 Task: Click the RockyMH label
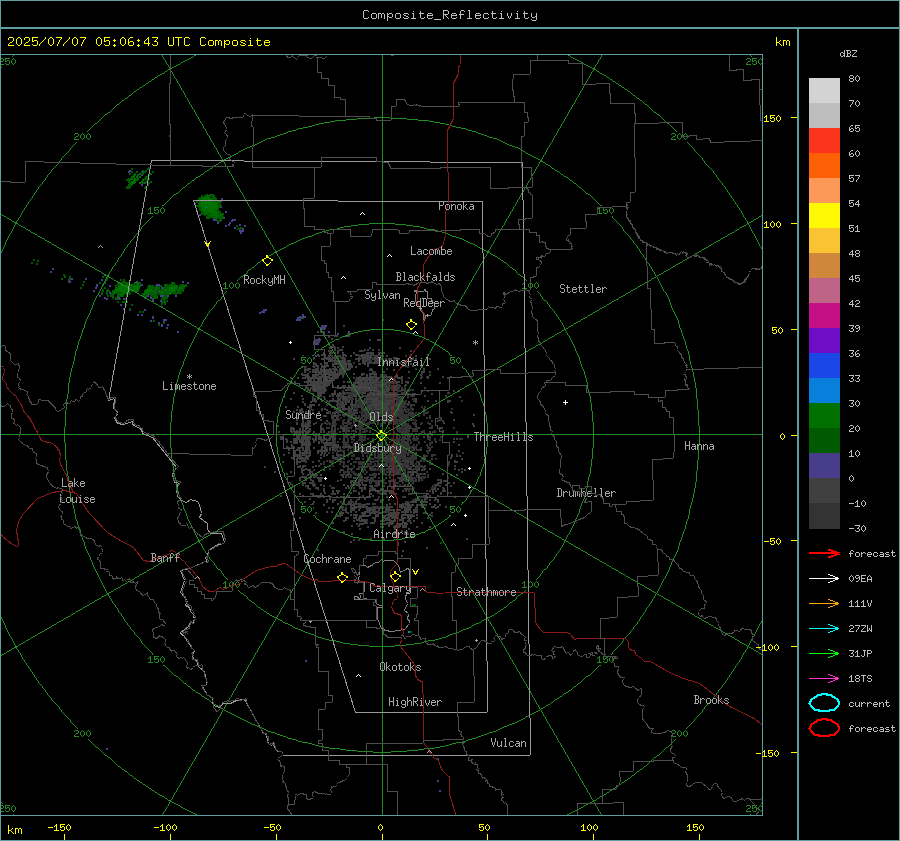point(264,280)
